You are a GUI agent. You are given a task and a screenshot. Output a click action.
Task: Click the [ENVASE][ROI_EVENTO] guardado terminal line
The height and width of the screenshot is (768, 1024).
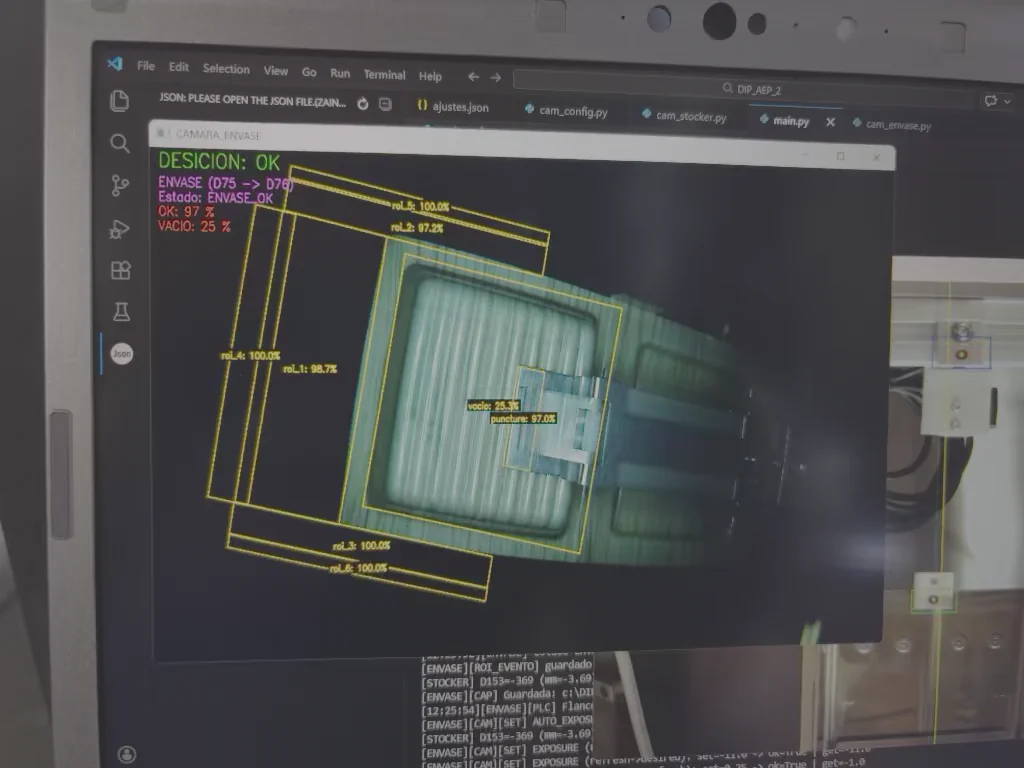(x=507, y=666)
